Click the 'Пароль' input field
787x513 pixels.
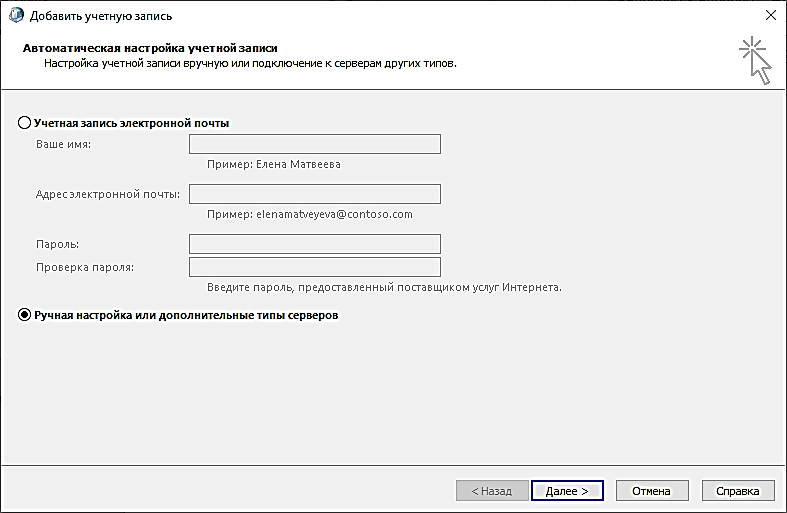pos(315,244)
